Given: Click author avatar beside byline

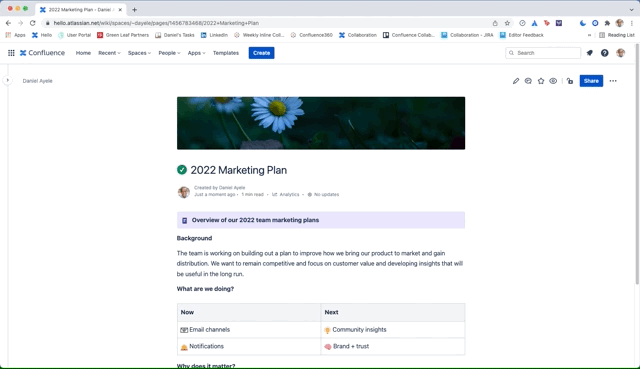Looking at the screenshot, I should pos(184,192).
